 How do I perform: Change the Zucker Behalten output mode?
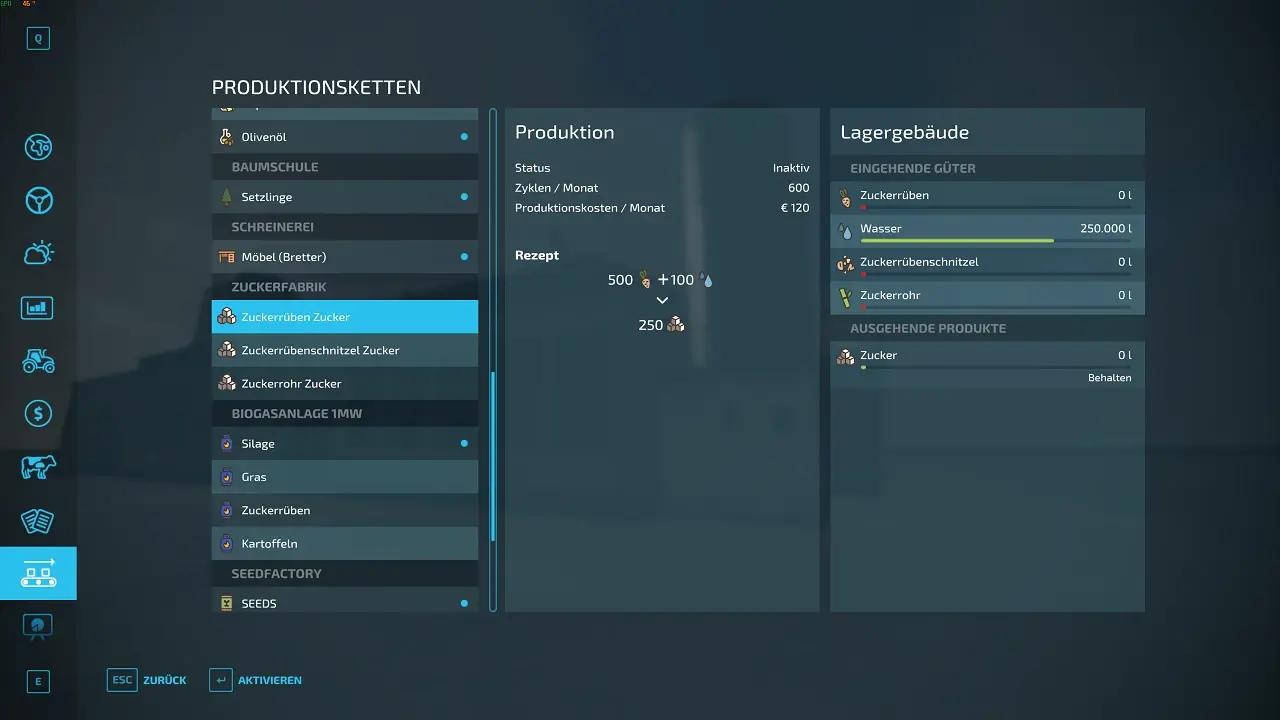(1109, 378)
